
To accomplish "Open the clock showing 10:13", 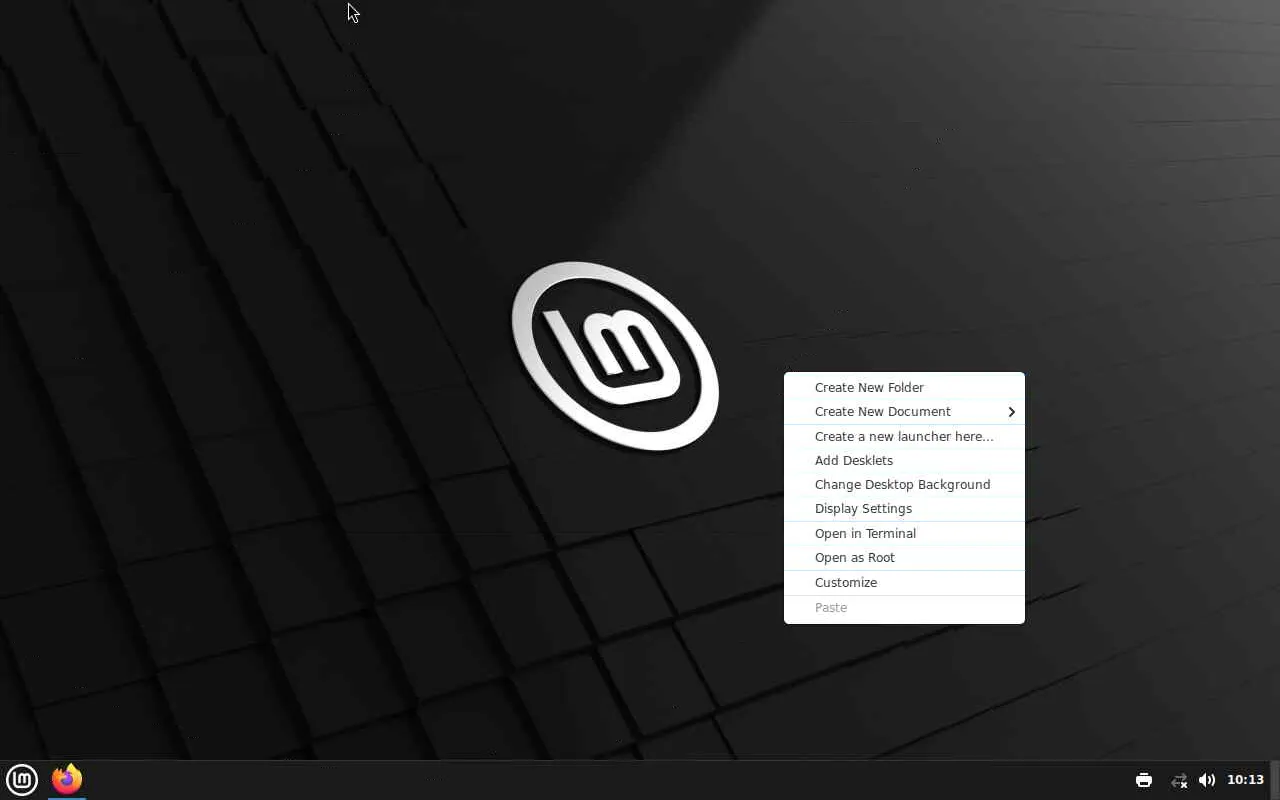I will click(1245, 780).
